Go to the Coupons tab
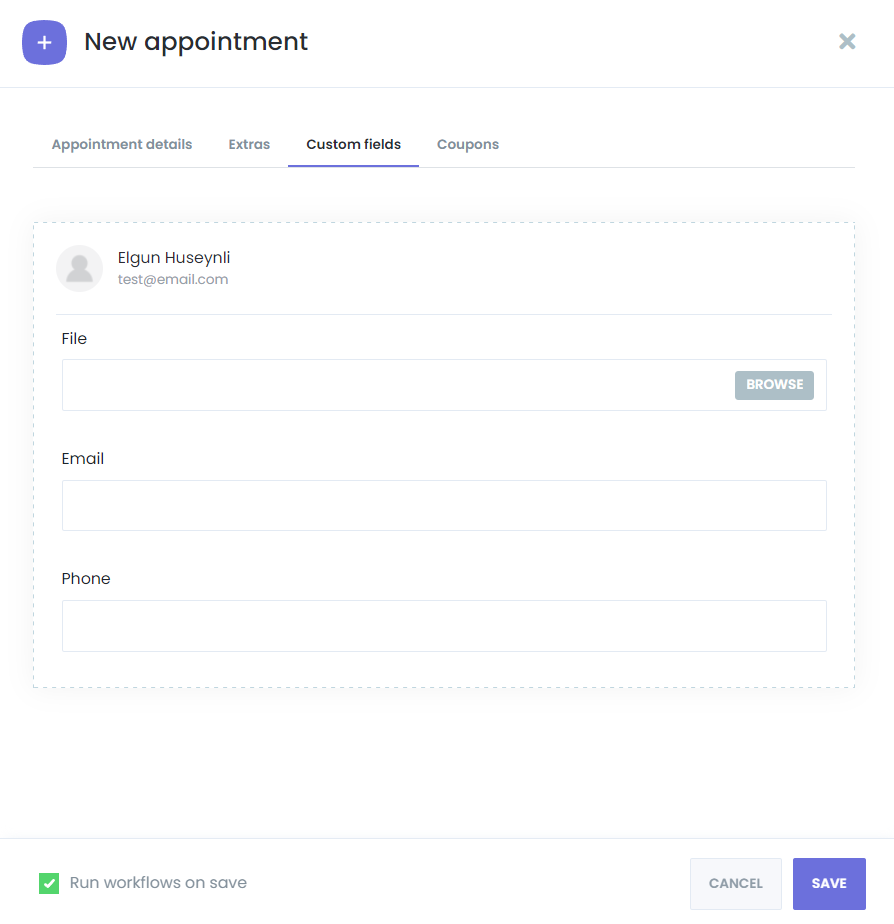Viewport: 894px width, 924px height. pyautogui.click(x=468, y=144)
